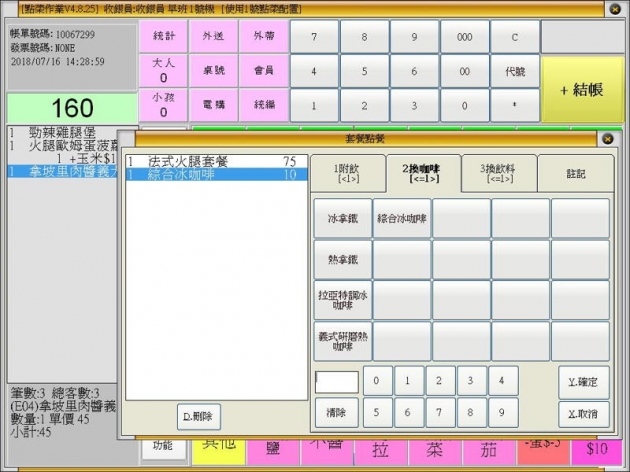Select the 勁辣雞腿堡 order line

point(60,131)
